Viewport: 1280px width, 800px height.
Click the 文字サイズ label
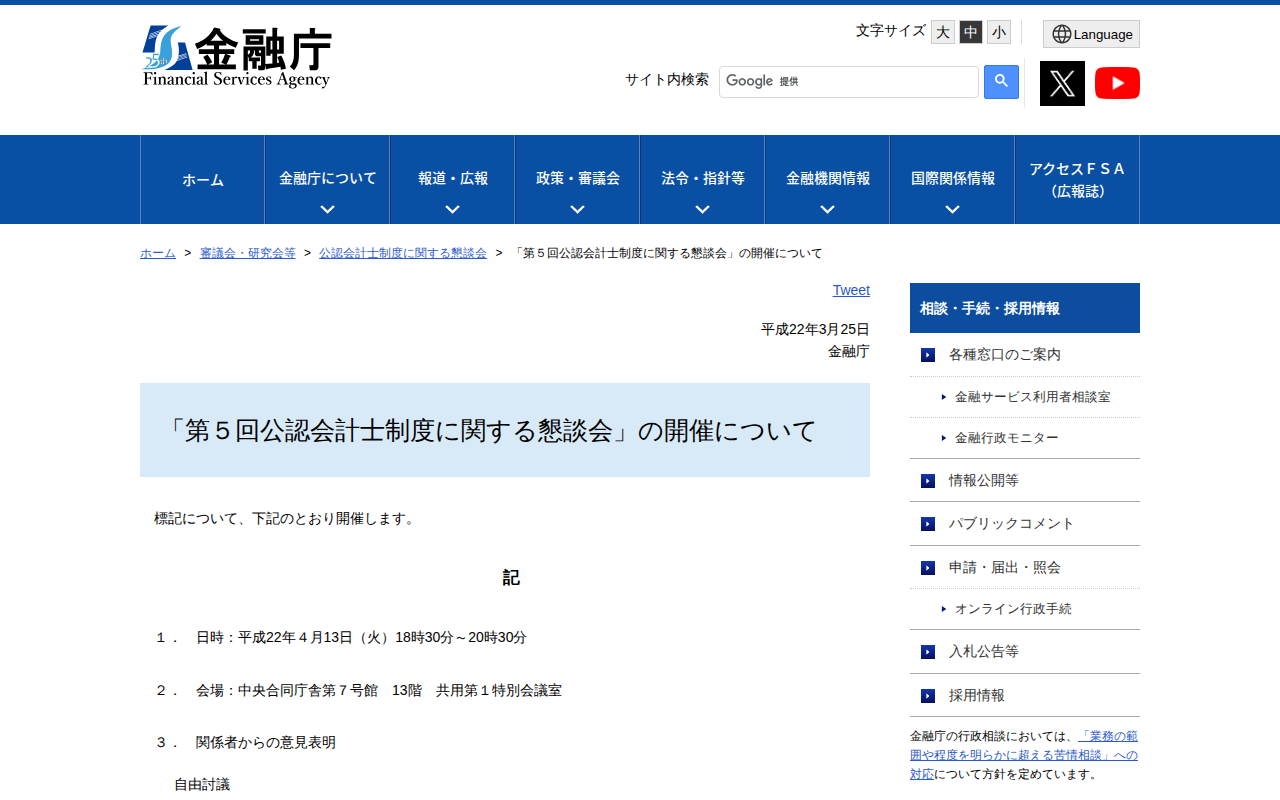click(891, 31)
